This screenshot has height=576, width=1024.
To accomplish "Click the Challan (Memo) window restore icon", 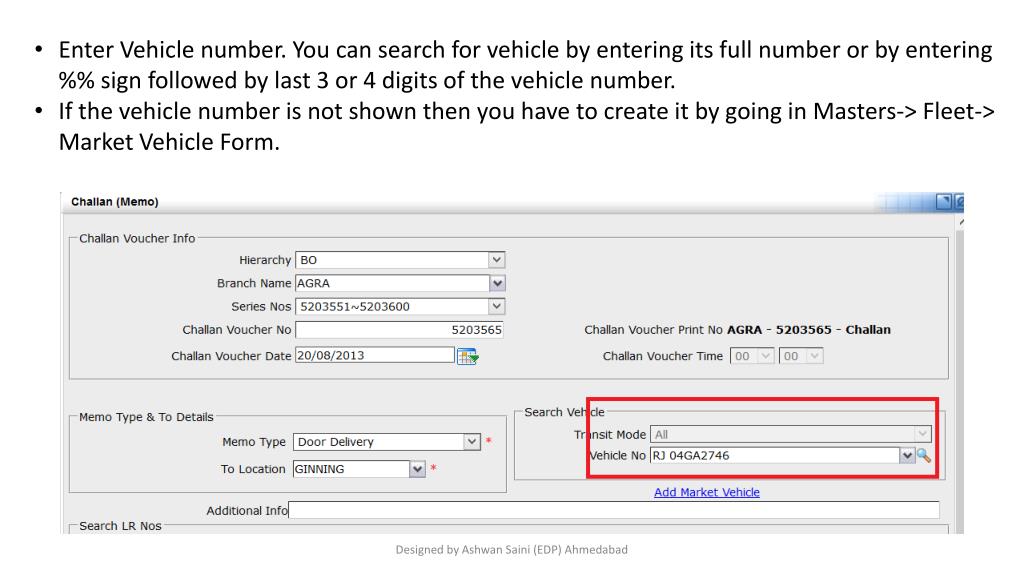I will point(944,202).
